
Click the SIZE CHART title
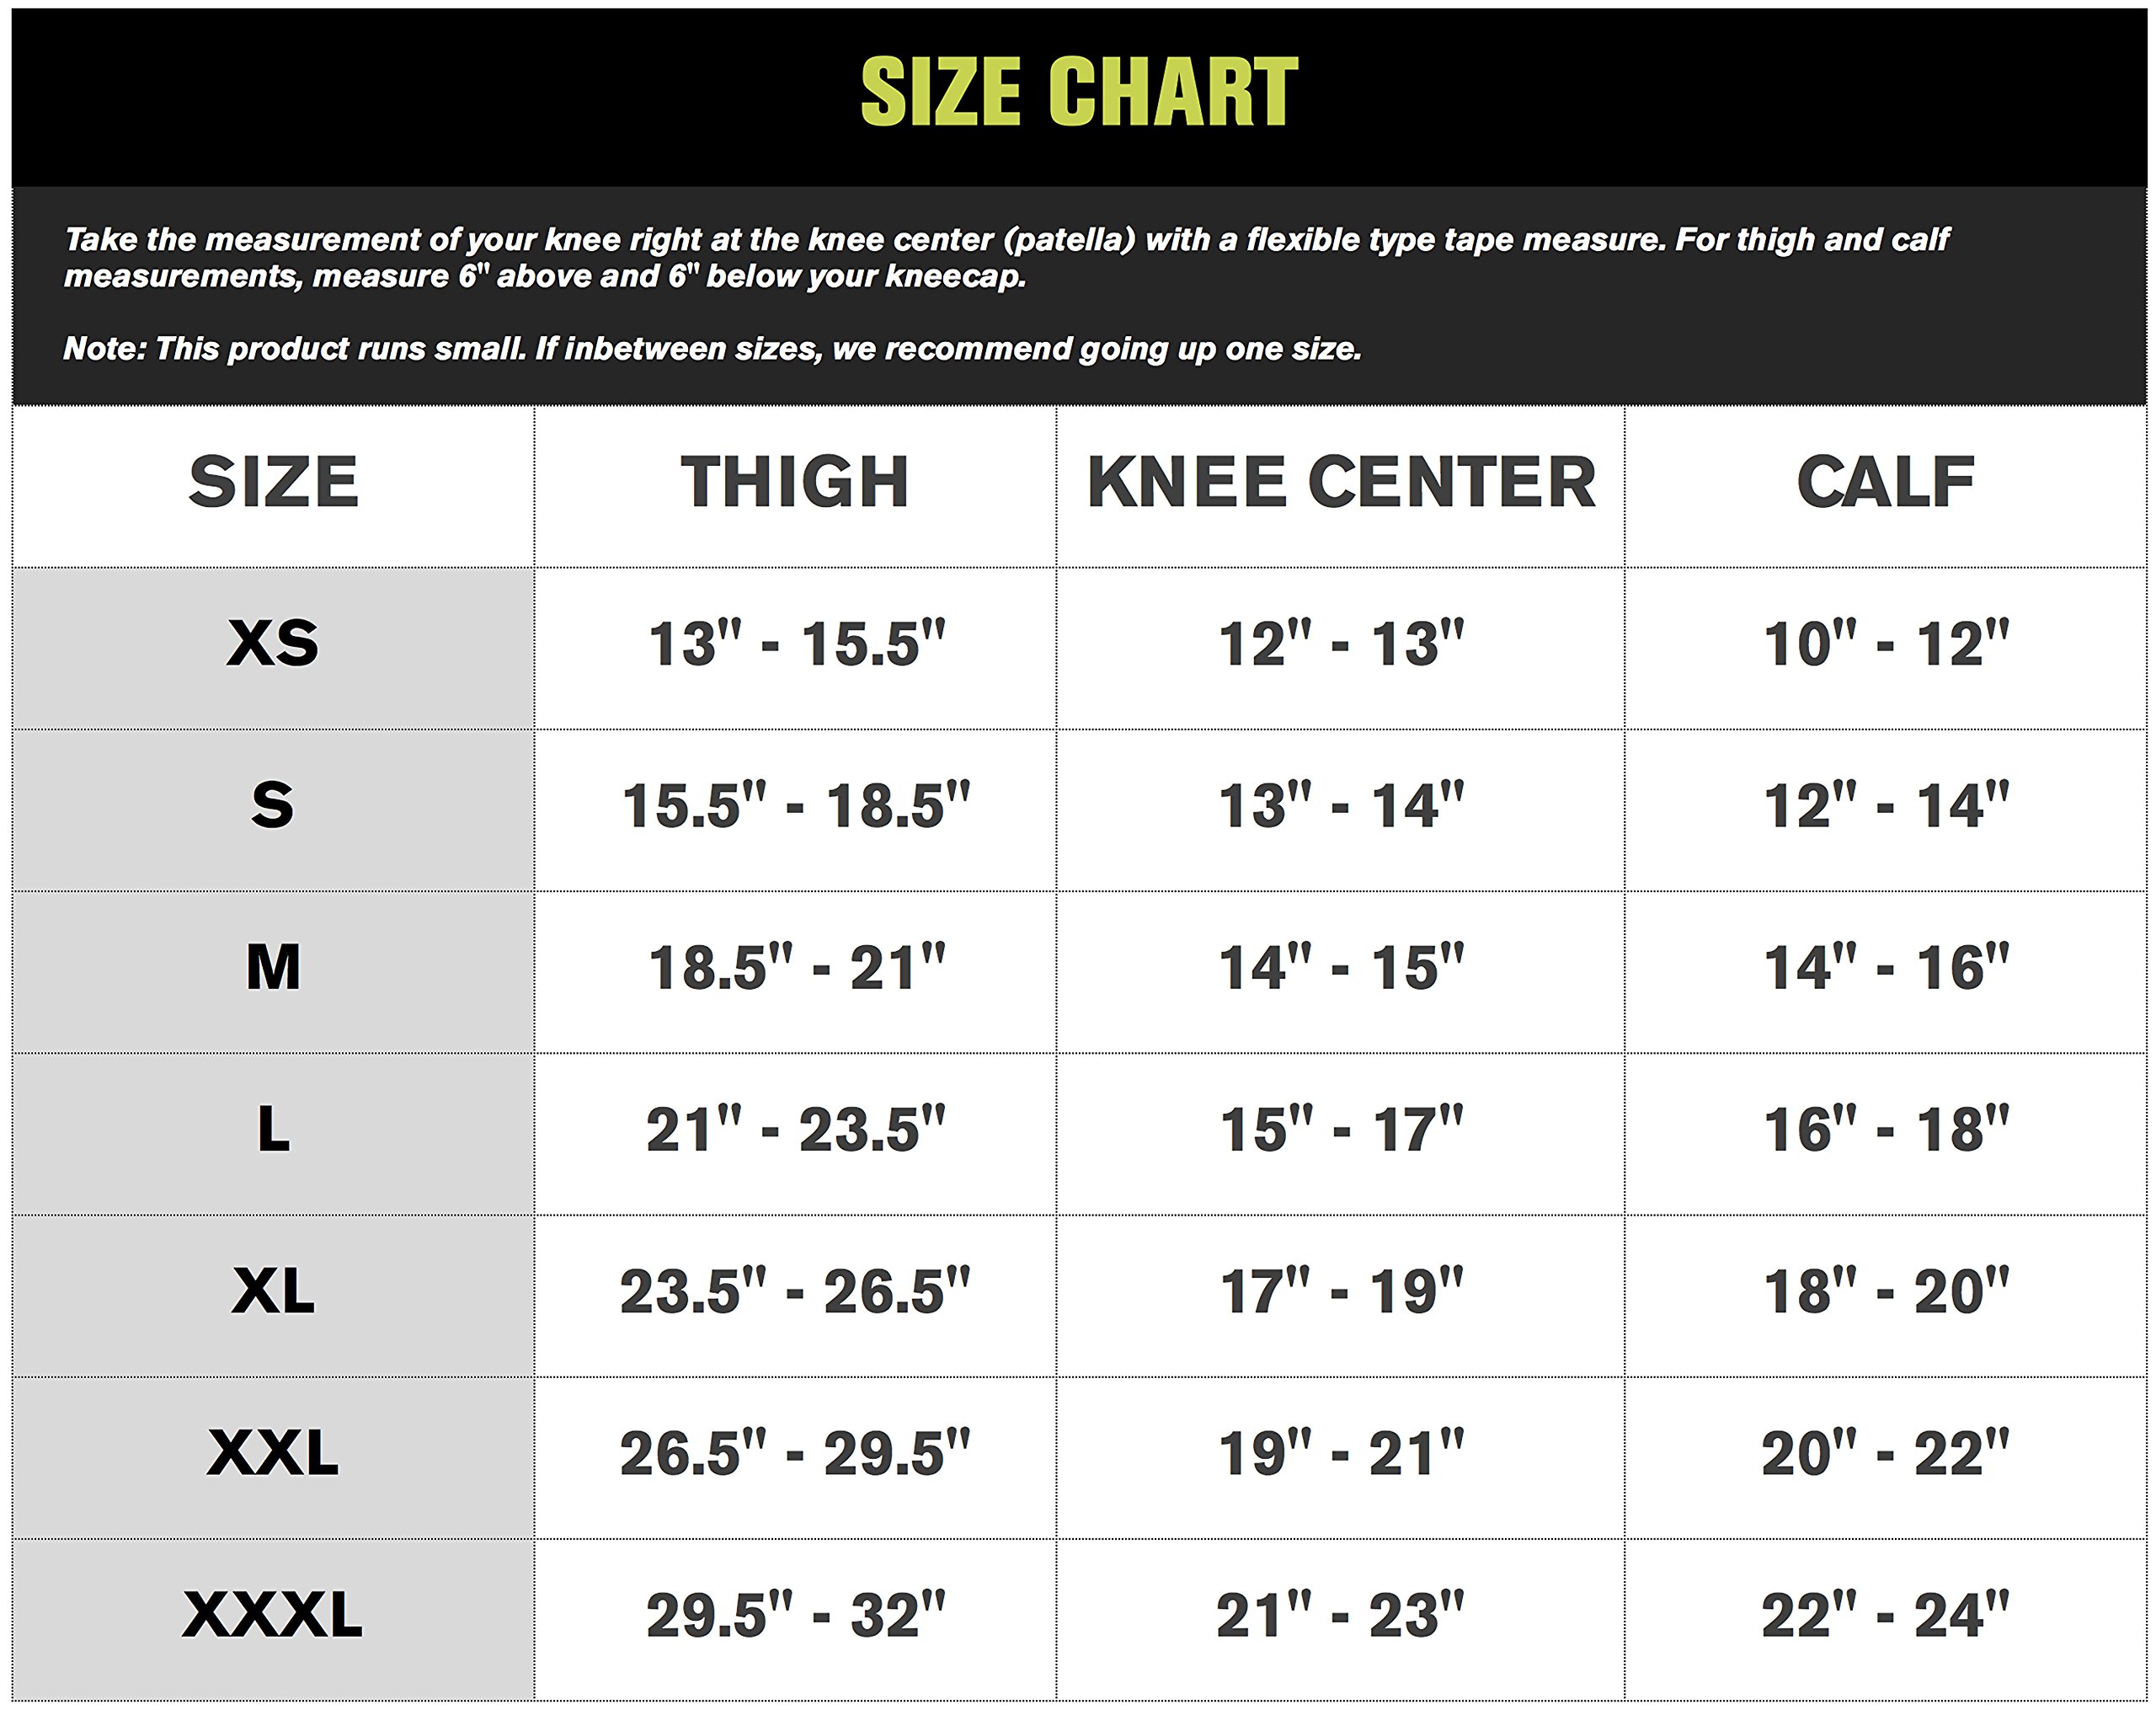1078,92
